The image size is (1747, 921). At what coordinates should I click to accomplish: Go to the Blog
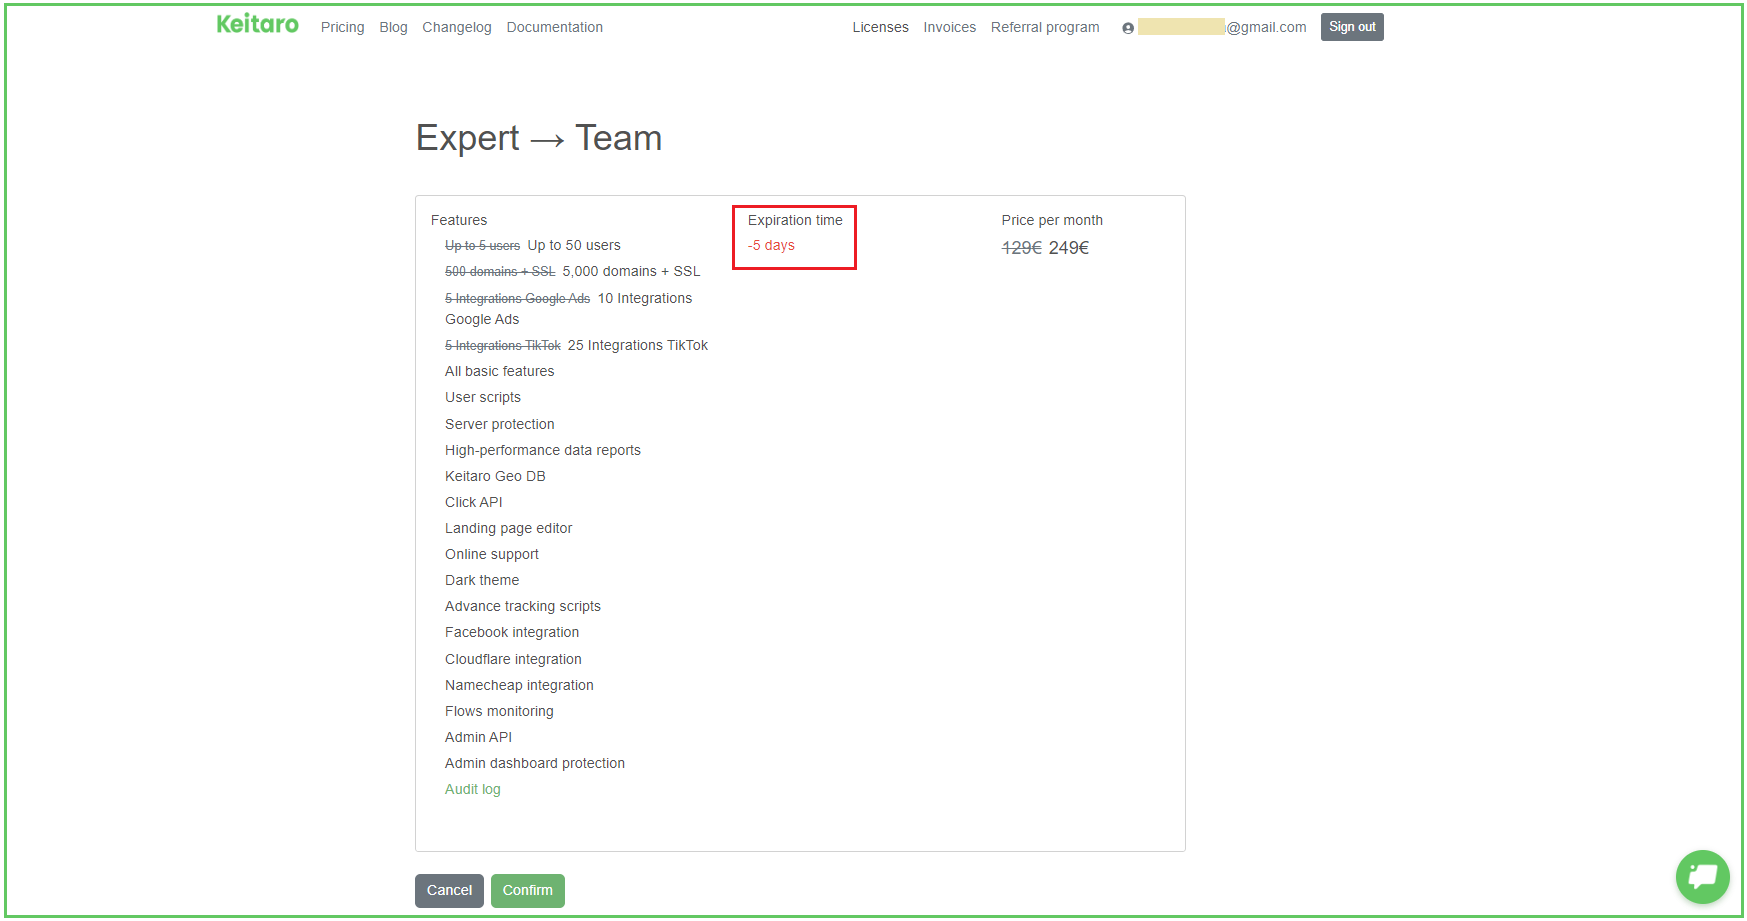point(393,27)
